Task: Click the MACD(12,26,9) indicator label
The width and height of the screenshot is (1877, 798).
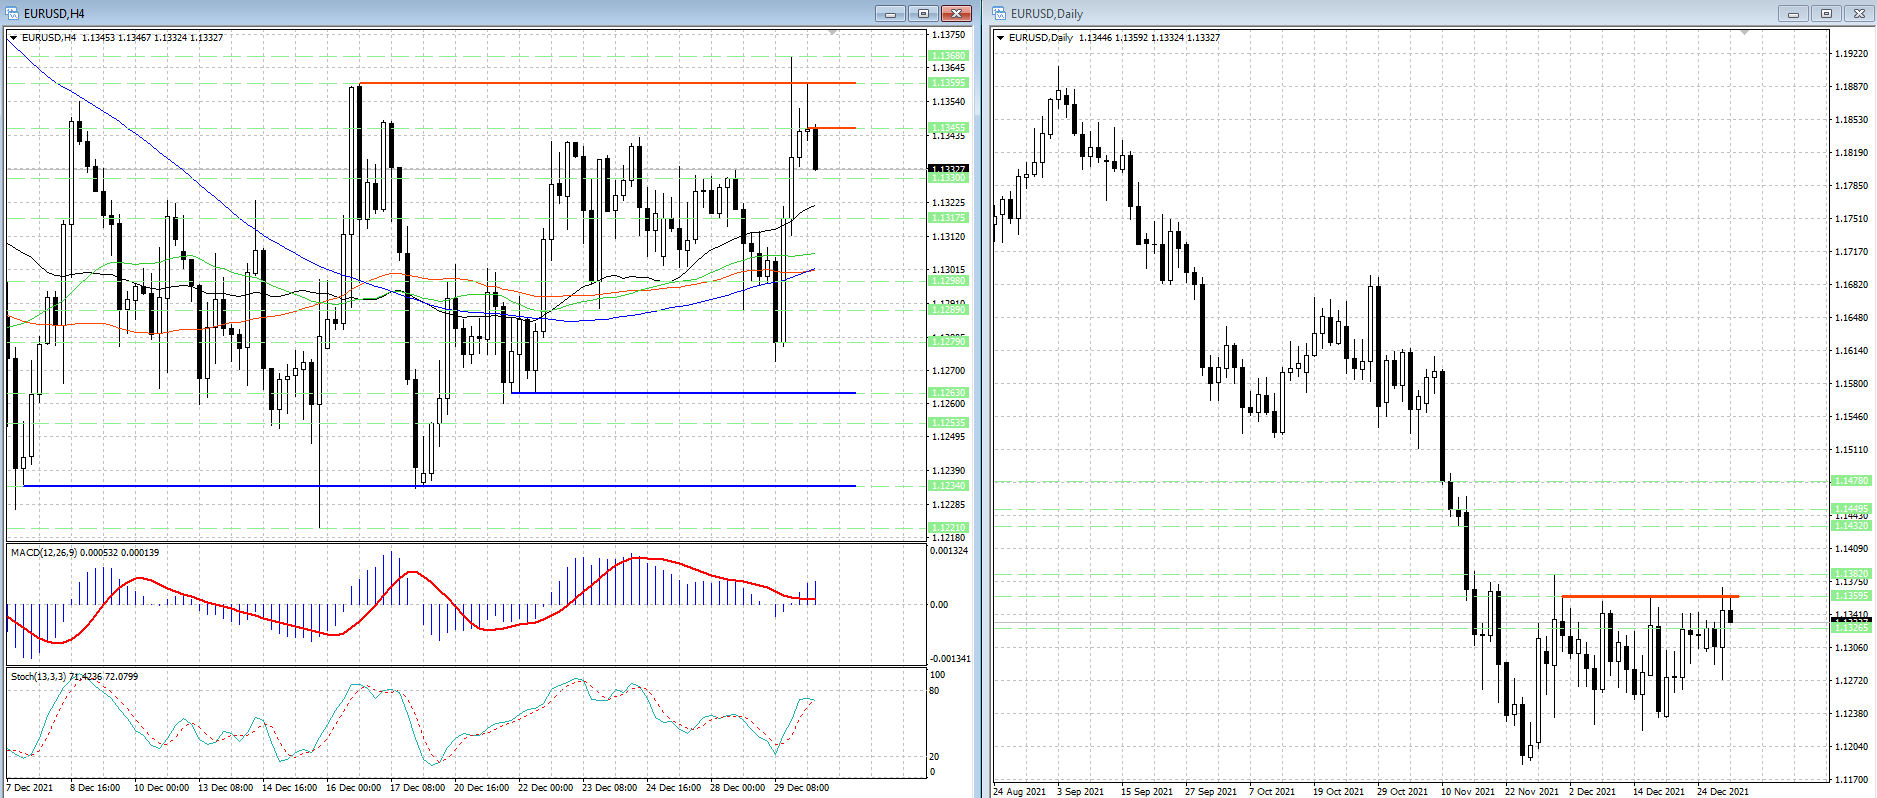Action: (84, 552)
